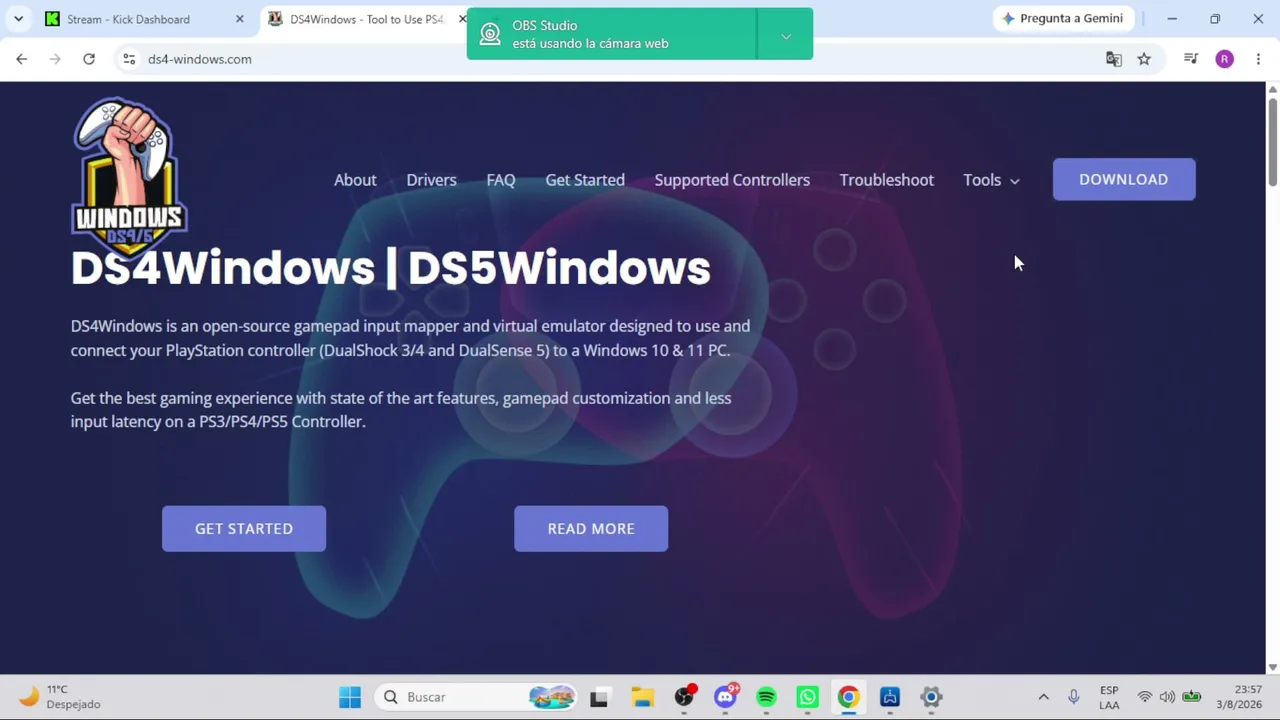Screen dimensions: 1280x720
Task: Open the blue controller app in taskbar
Action: (x=890, y=697)
